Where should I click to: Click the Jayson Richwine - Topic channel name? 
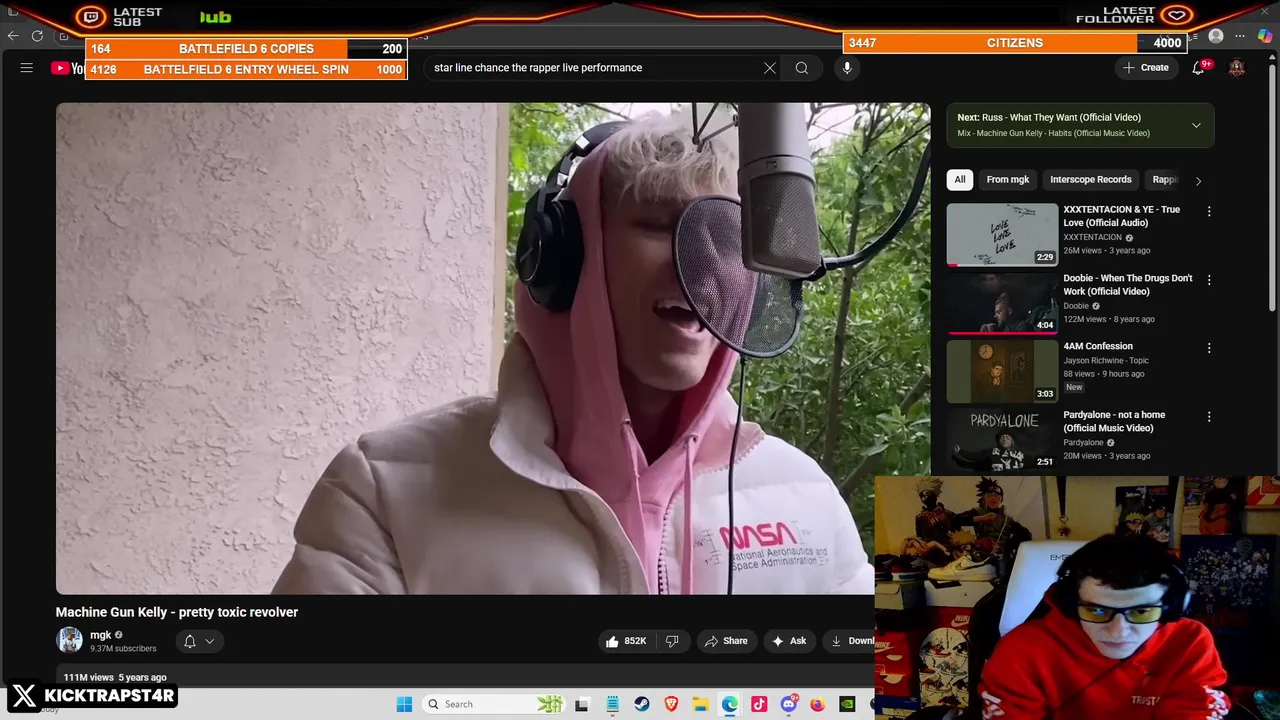[x=1106, y=360]
